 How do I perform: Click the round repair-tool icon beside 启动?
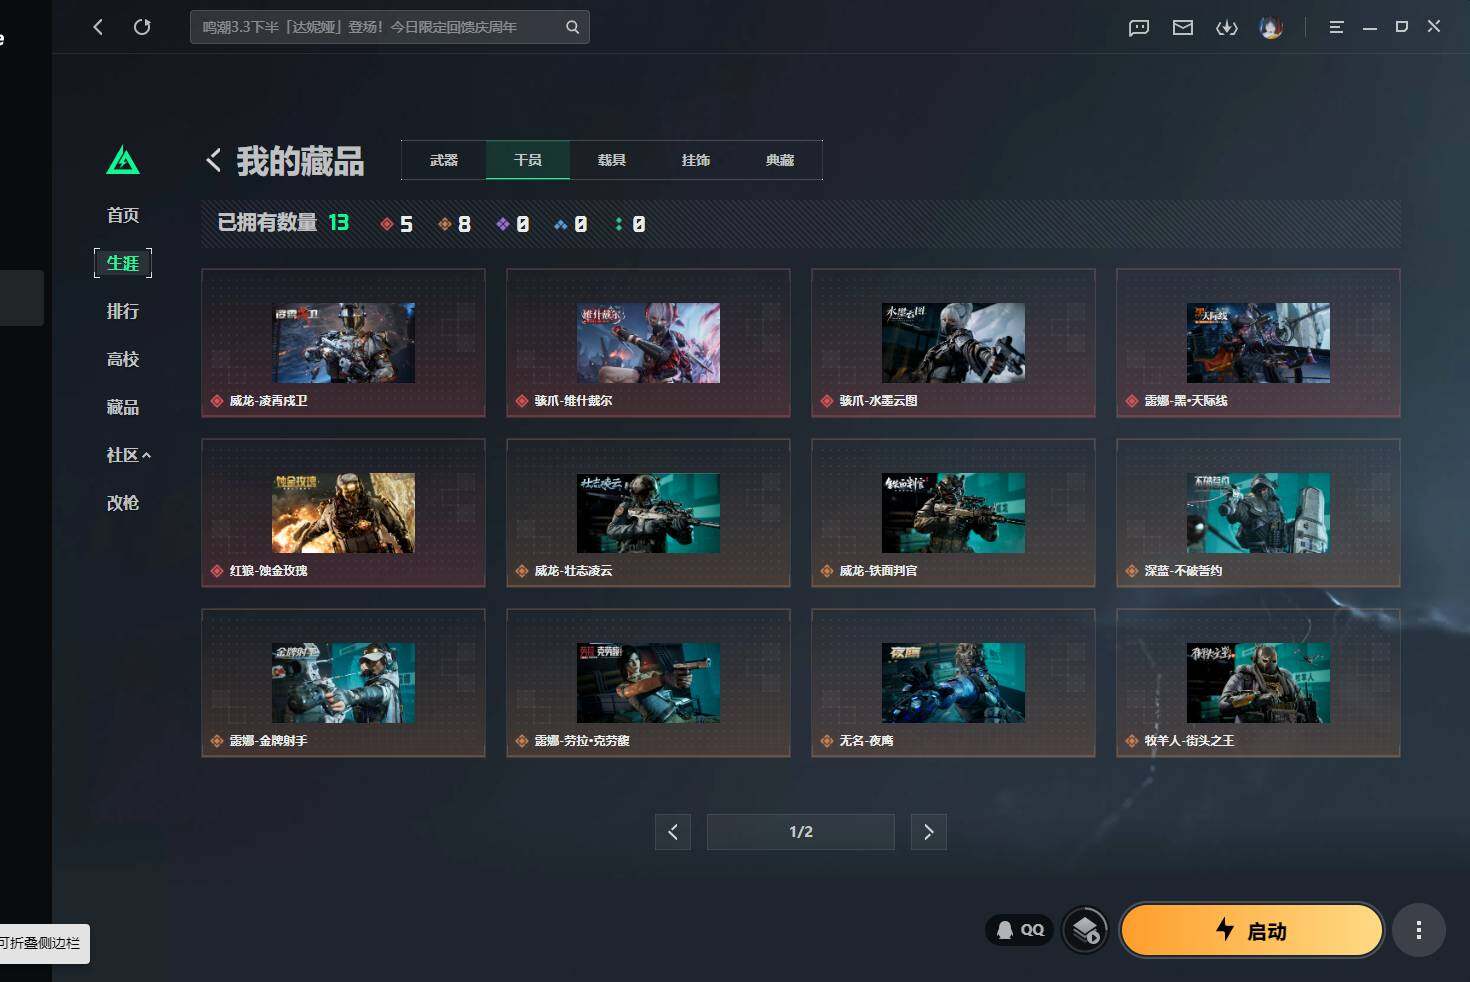click(x=1085, y=931)
